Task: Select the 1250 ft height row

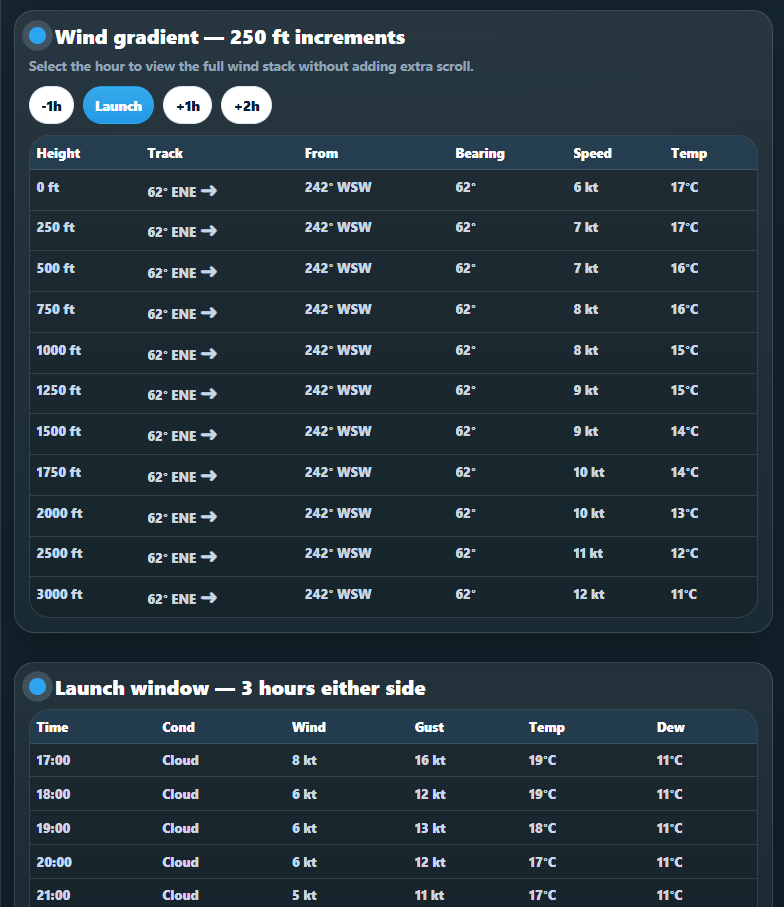Action: click(x=393, y=393)
